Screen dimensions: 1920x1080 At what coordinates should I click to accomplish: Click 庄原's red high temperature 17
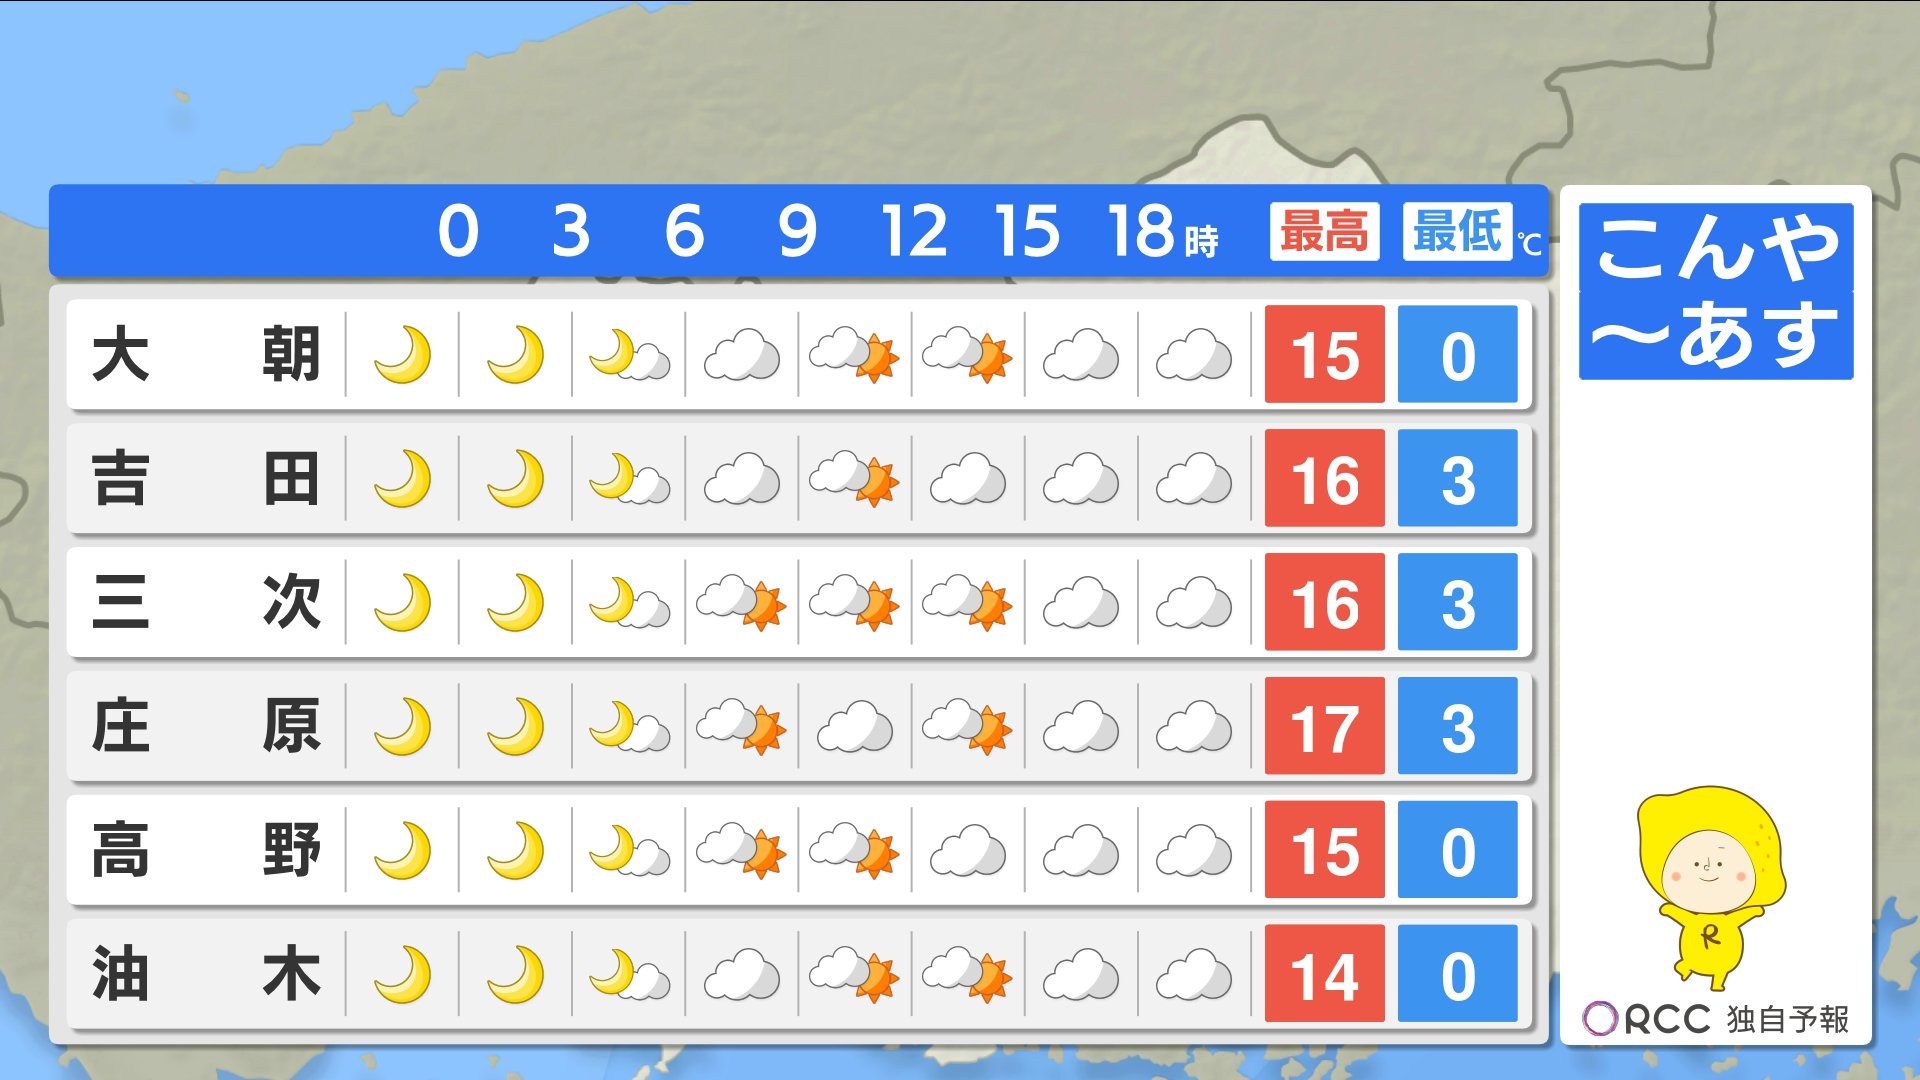point(1324,727)
